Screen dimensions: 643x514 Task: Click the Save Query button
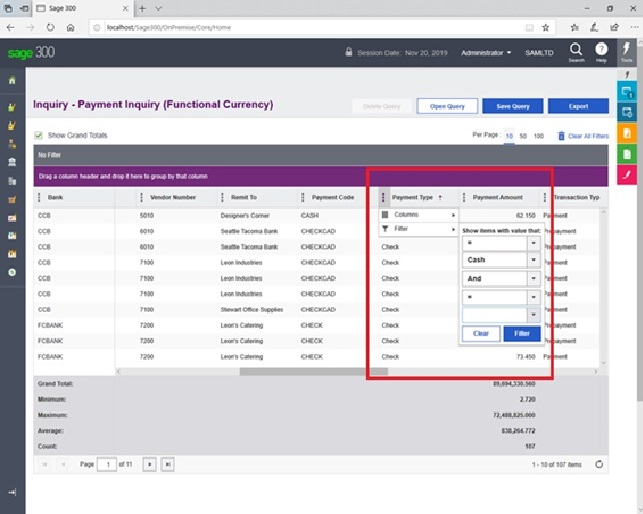pyautogui.click(x=513, y=106)
